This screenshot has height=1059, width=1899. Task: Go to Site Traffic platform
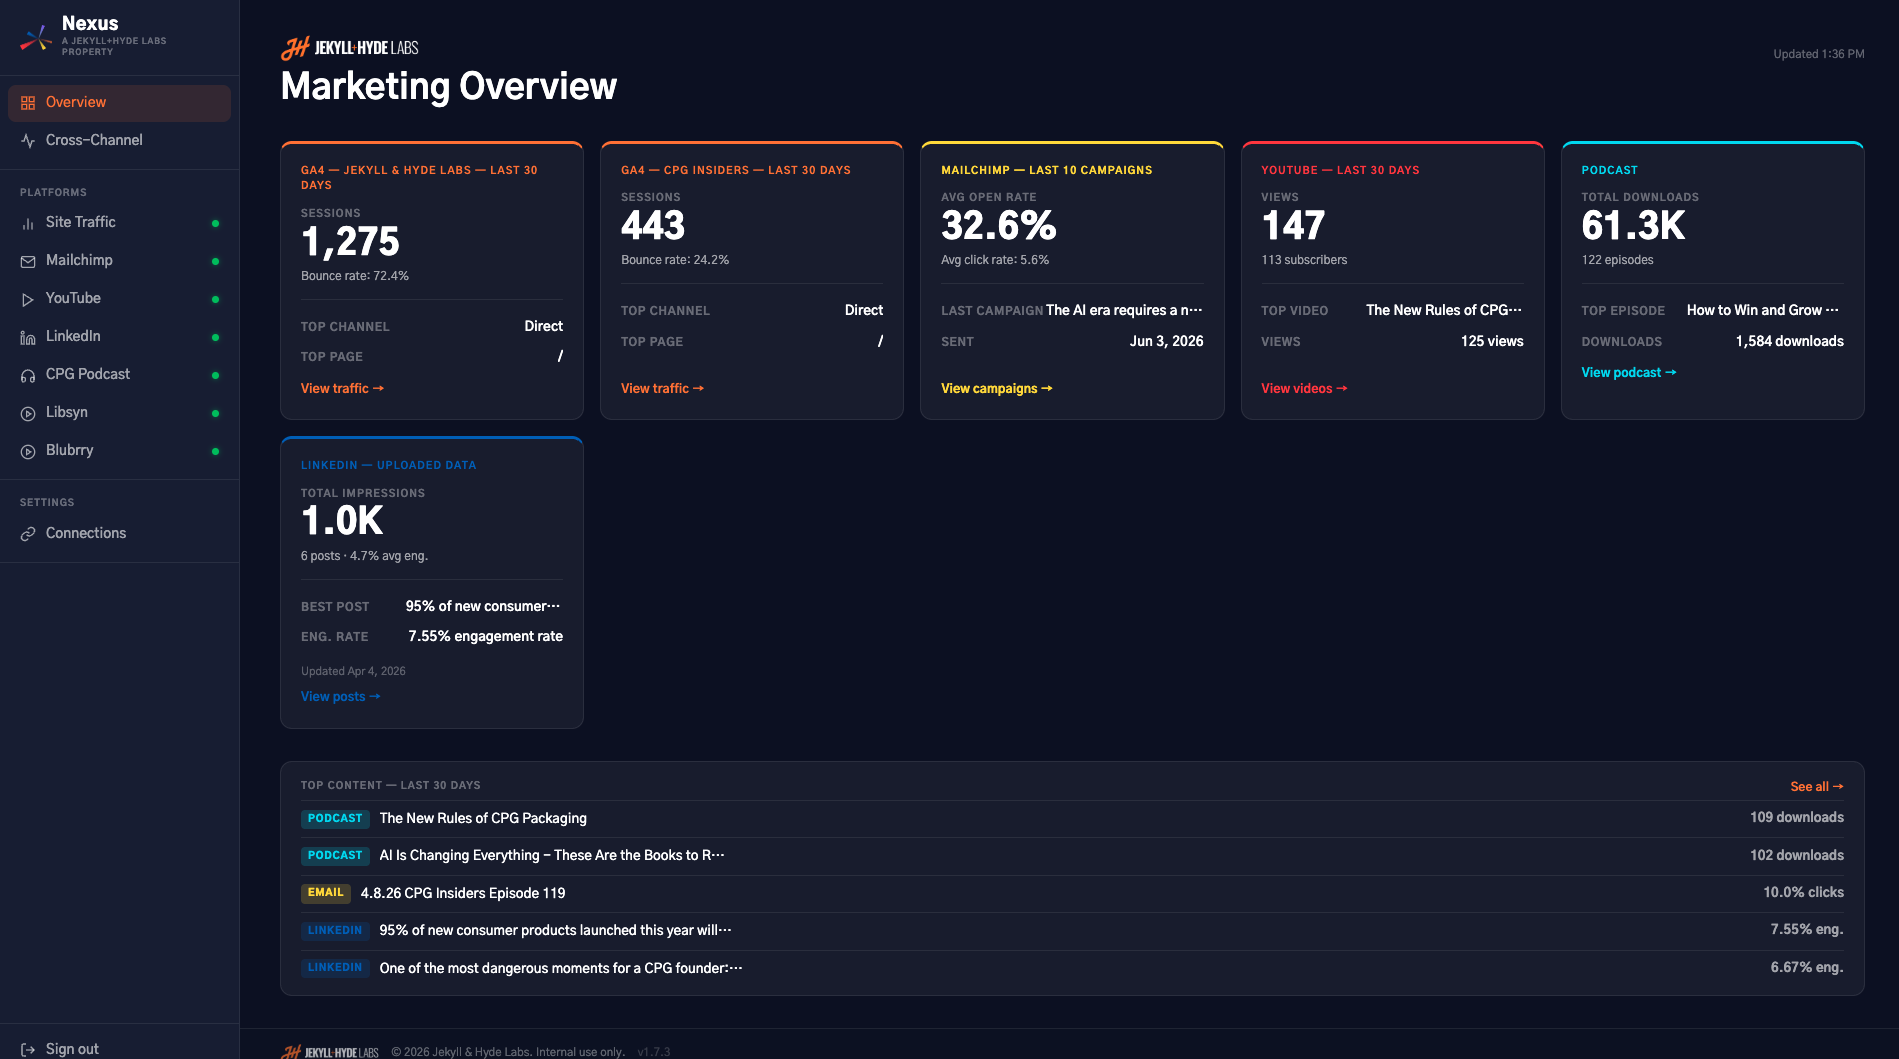pyautogui.click(x=119, y=223)
